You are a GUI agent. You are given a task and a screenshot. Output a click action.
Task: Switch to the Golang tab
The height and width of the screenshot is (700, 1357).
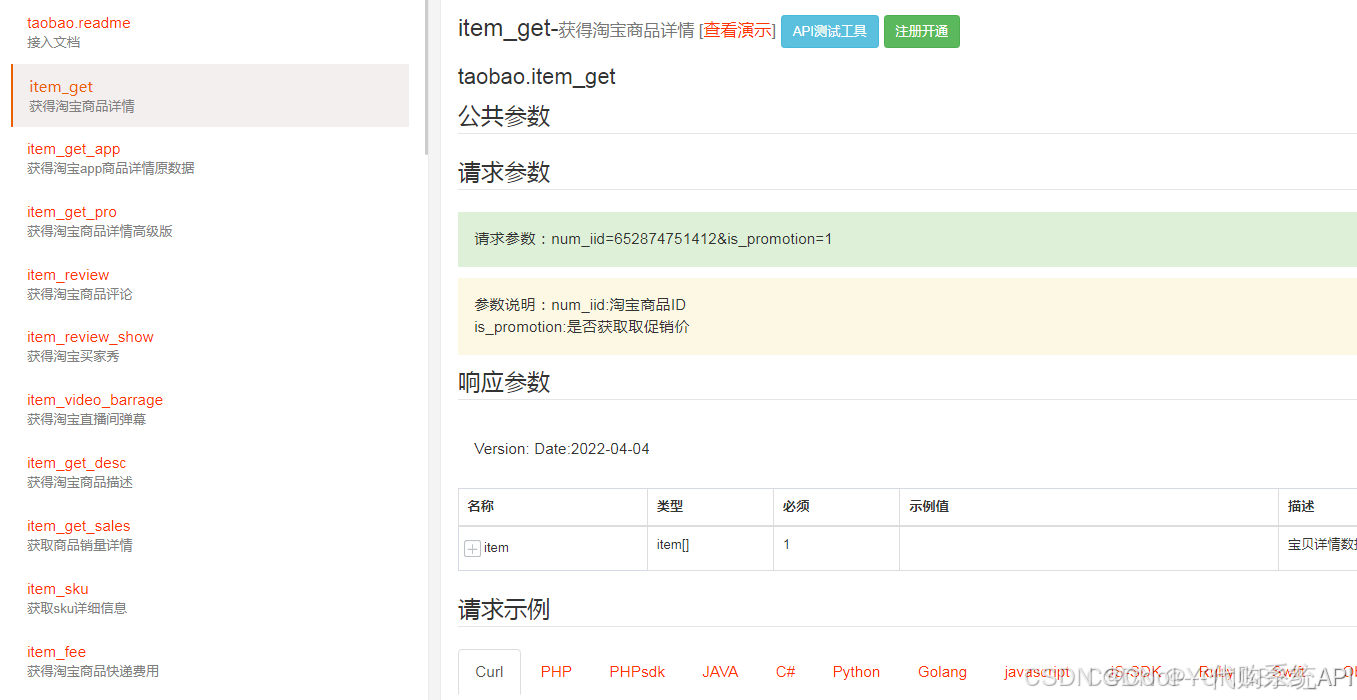click(943, 672)
